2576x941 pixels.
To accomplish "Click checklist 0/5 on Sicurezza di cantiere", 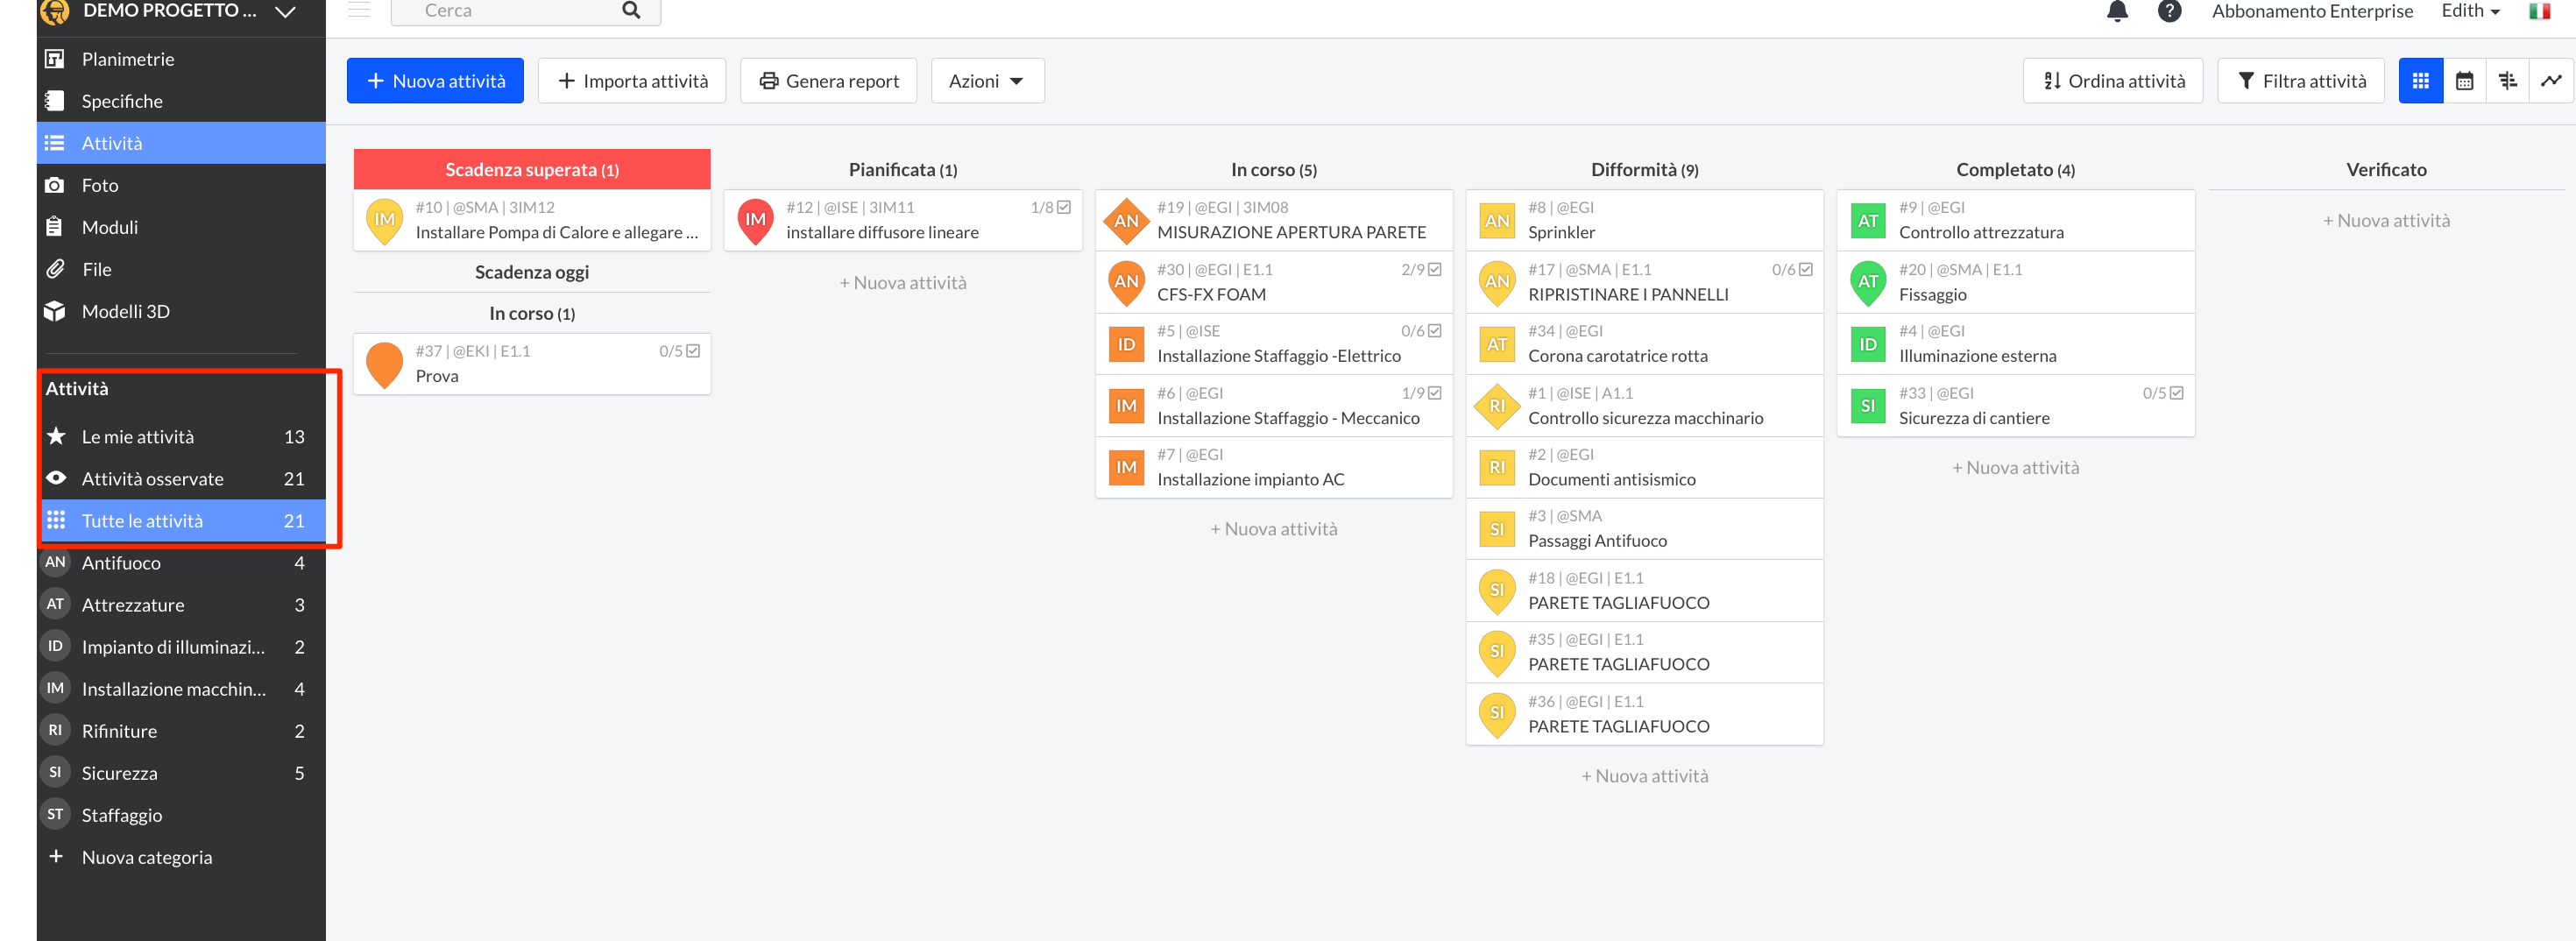I will (2163, 393).
